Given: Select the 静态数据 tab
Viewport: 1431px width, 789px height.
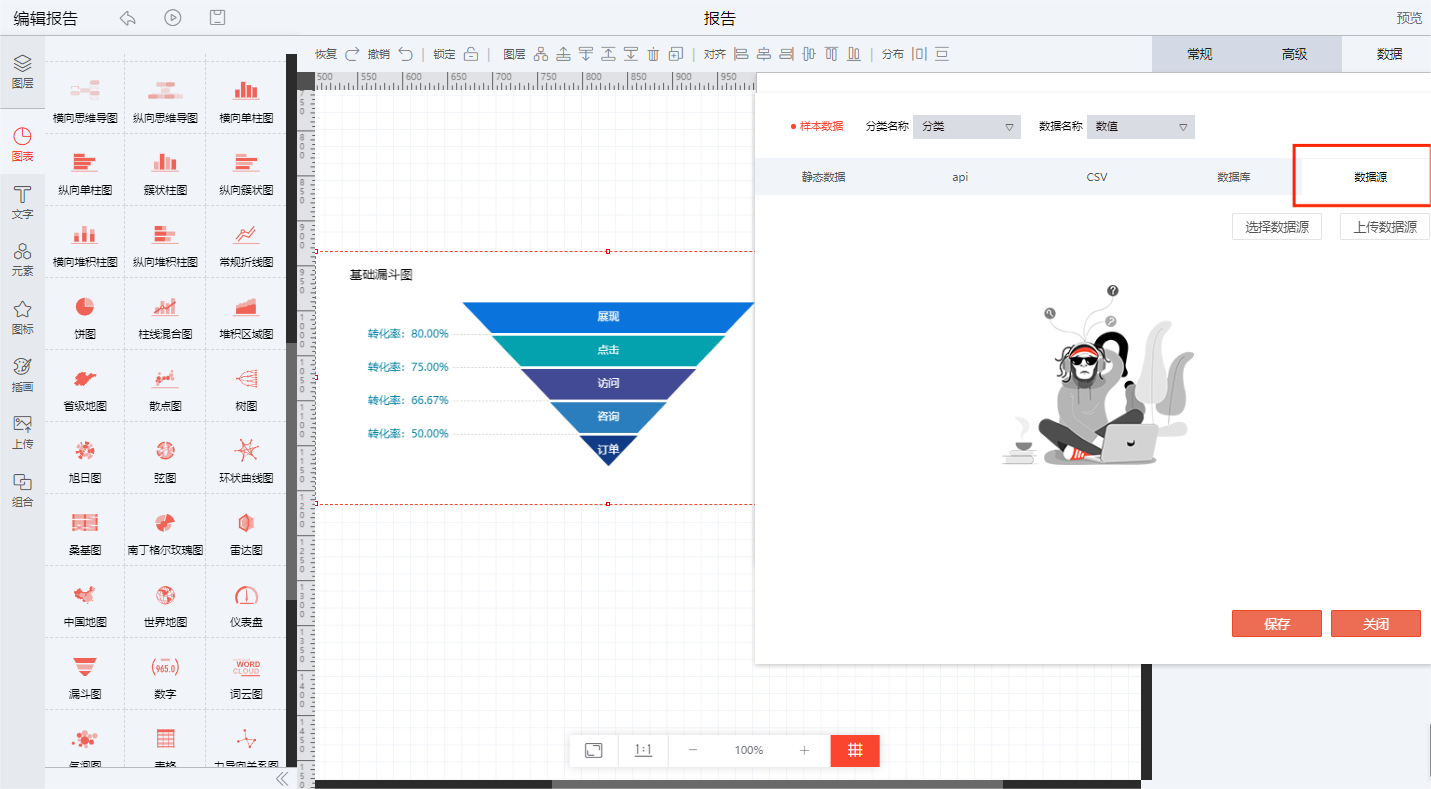Looking at the screenshot, I should (823, 177).
